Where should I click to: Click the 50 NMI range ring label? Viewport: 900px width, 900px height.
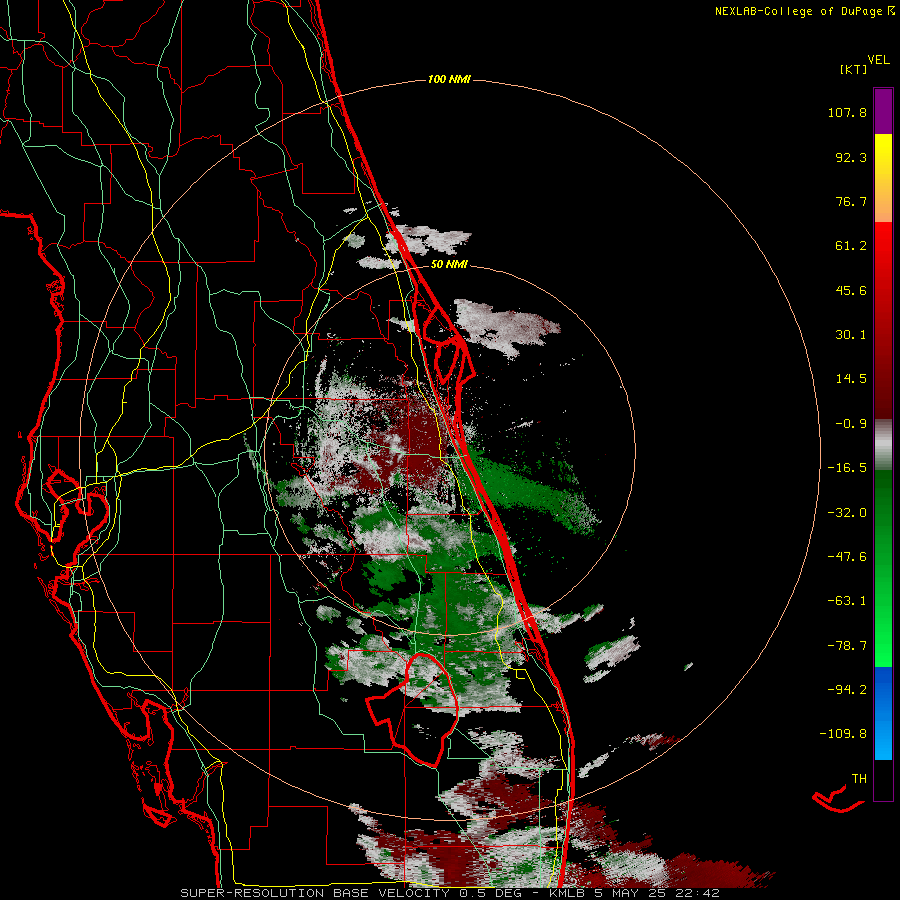pos(449,265)
